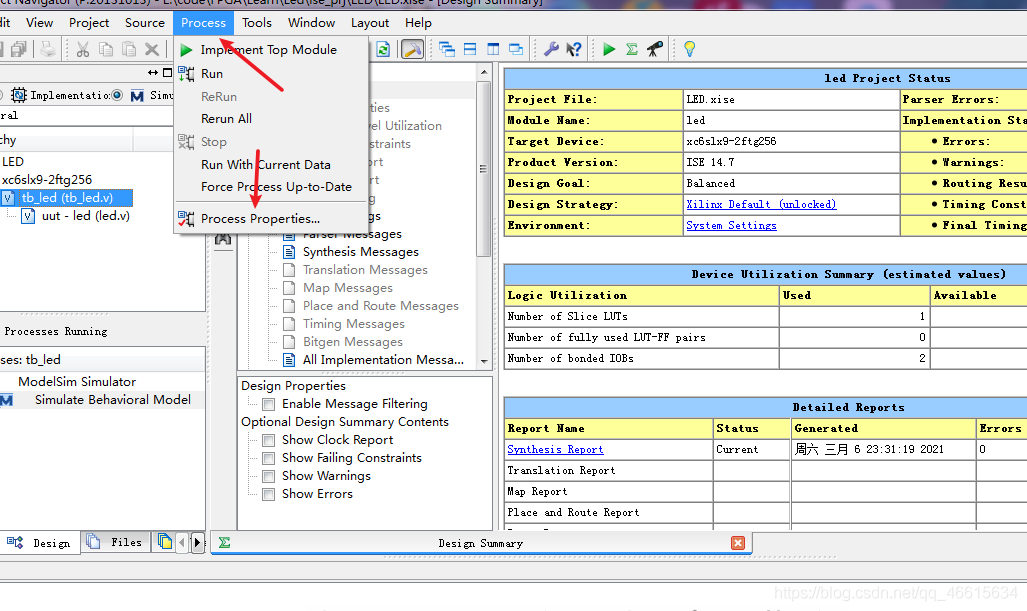The width and height of the screenshot is (1027, 611).
Task: Open the View menu
Action: 39,23
